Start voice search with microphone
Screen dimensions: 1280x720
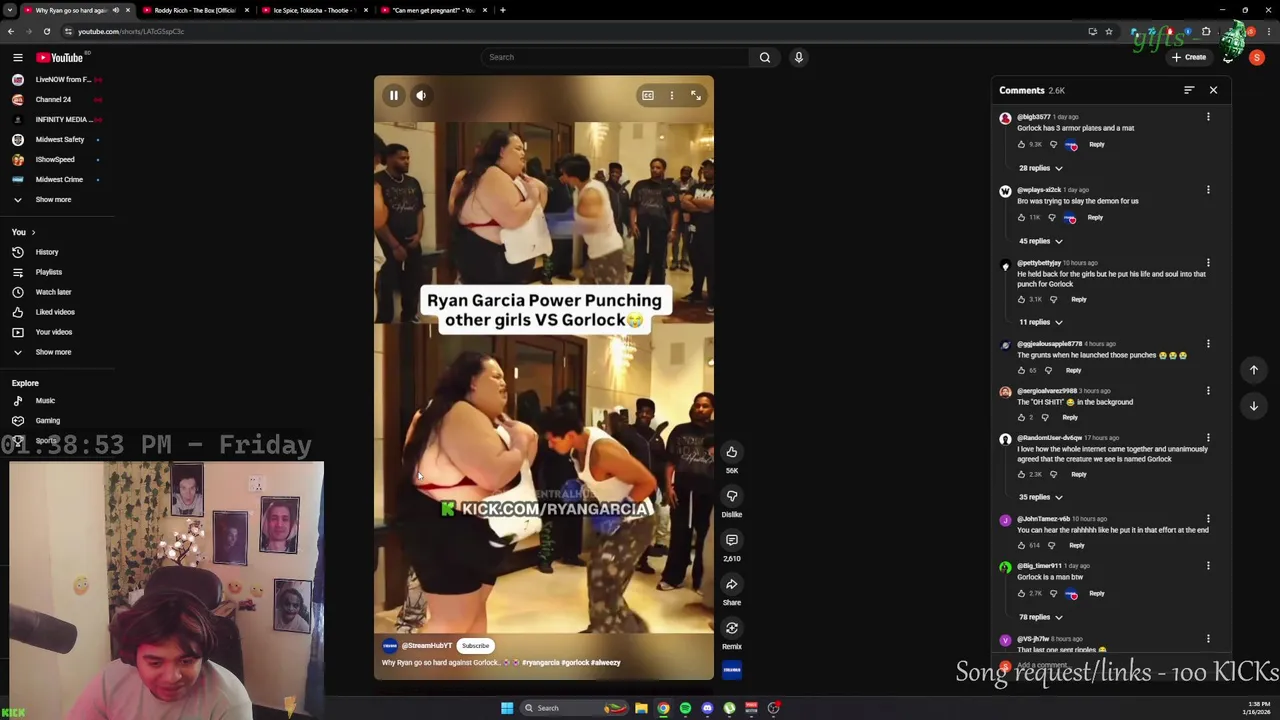point(799,57)
